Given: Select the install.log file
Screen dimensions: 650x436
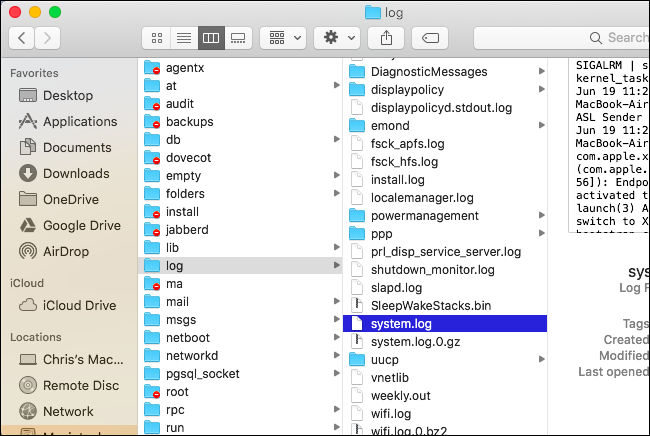Looking at the screenshot, I should [x=397, y=180].
